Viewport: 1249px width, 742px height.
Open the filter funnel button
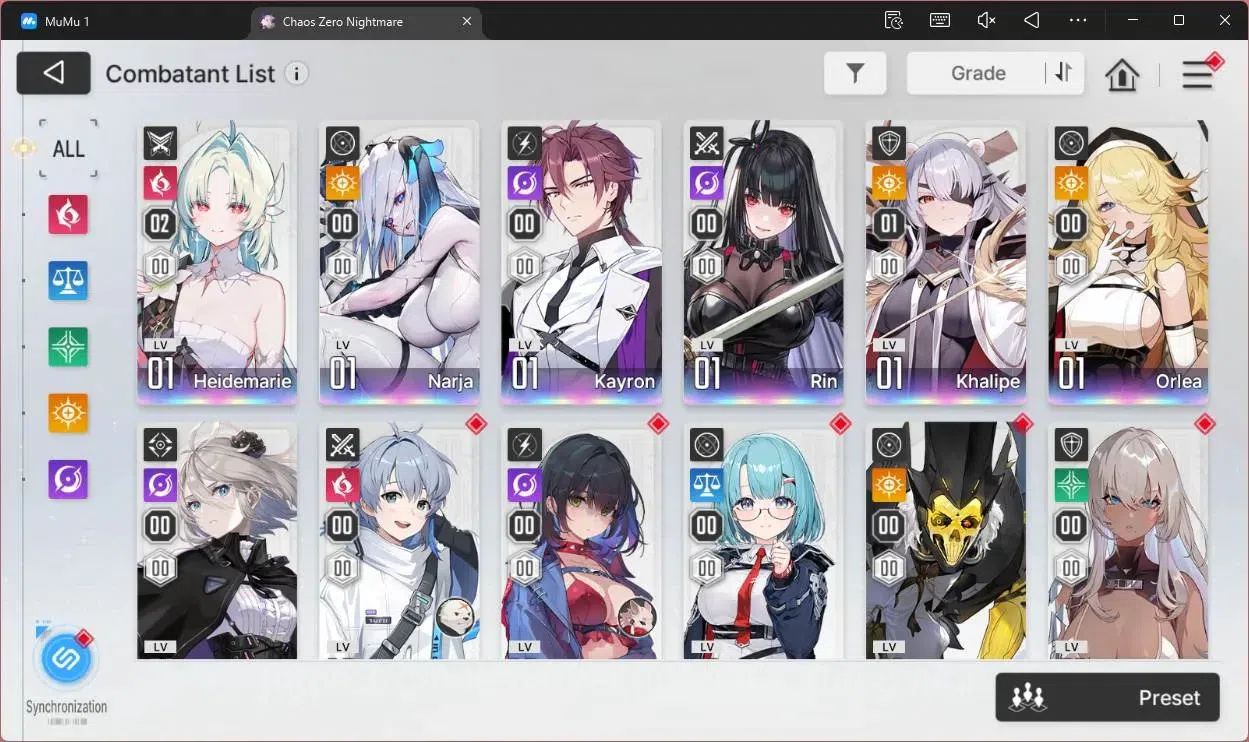pyautogui.click(x=855, y=73)
